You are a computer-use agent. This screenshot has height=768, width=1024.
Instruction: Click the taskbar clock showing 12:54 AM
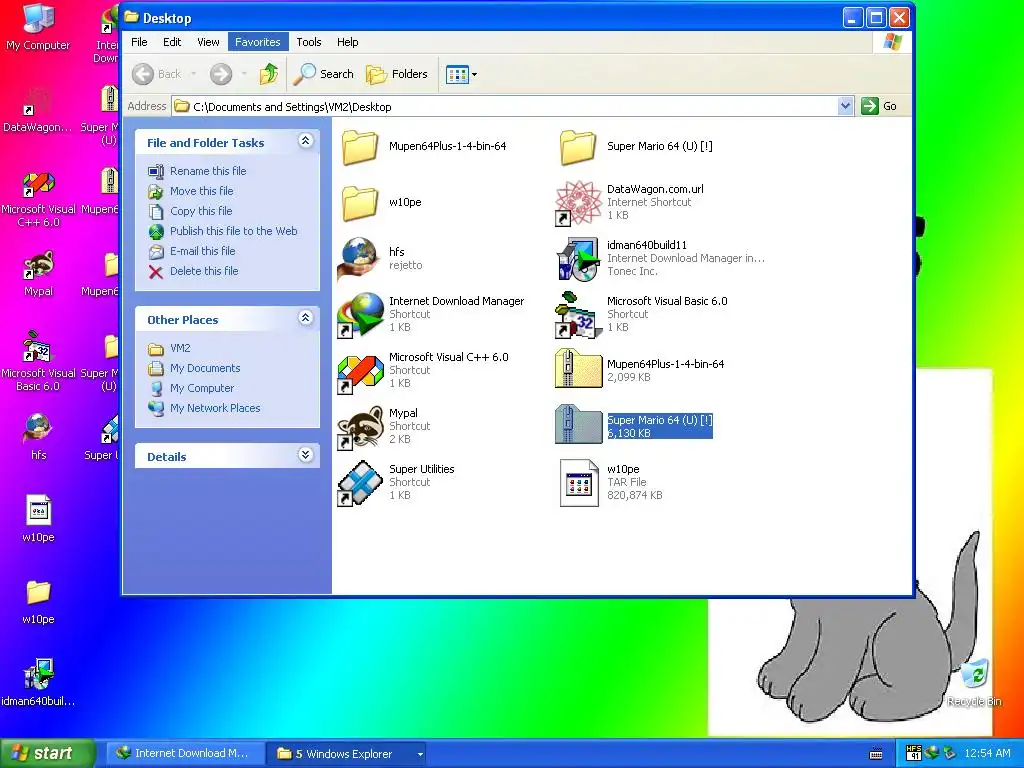987,753
